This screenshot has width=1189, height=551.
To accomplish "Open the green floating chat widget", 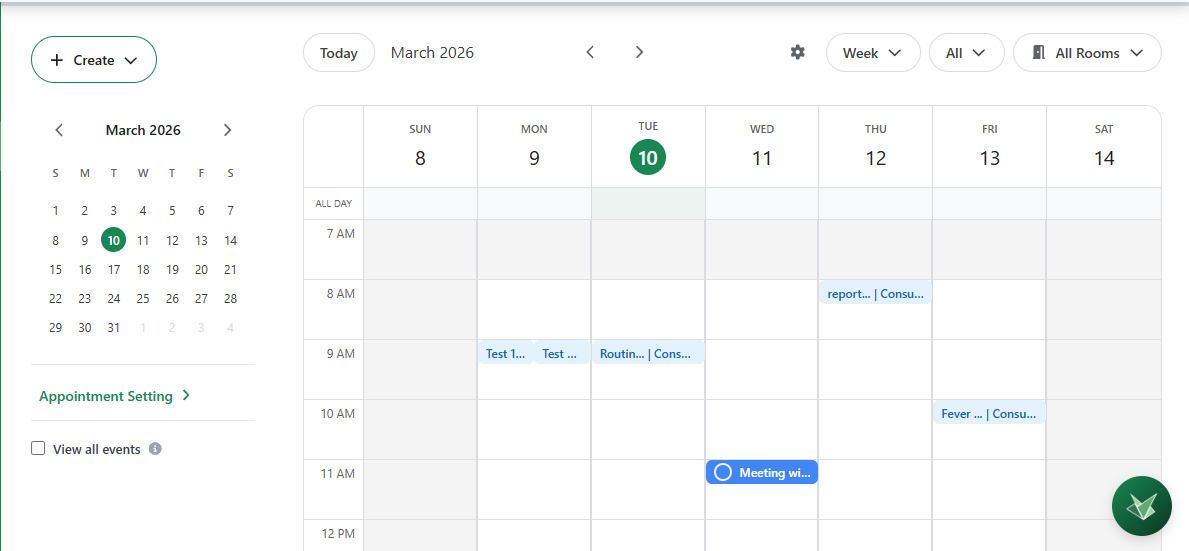I will (x=1141, y=506).
